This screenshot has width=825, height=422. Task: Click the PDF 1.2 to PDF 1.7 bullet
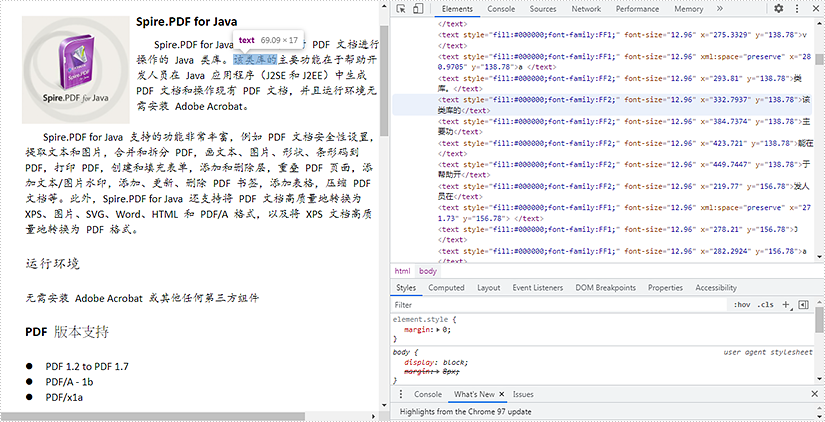[87, 366]
